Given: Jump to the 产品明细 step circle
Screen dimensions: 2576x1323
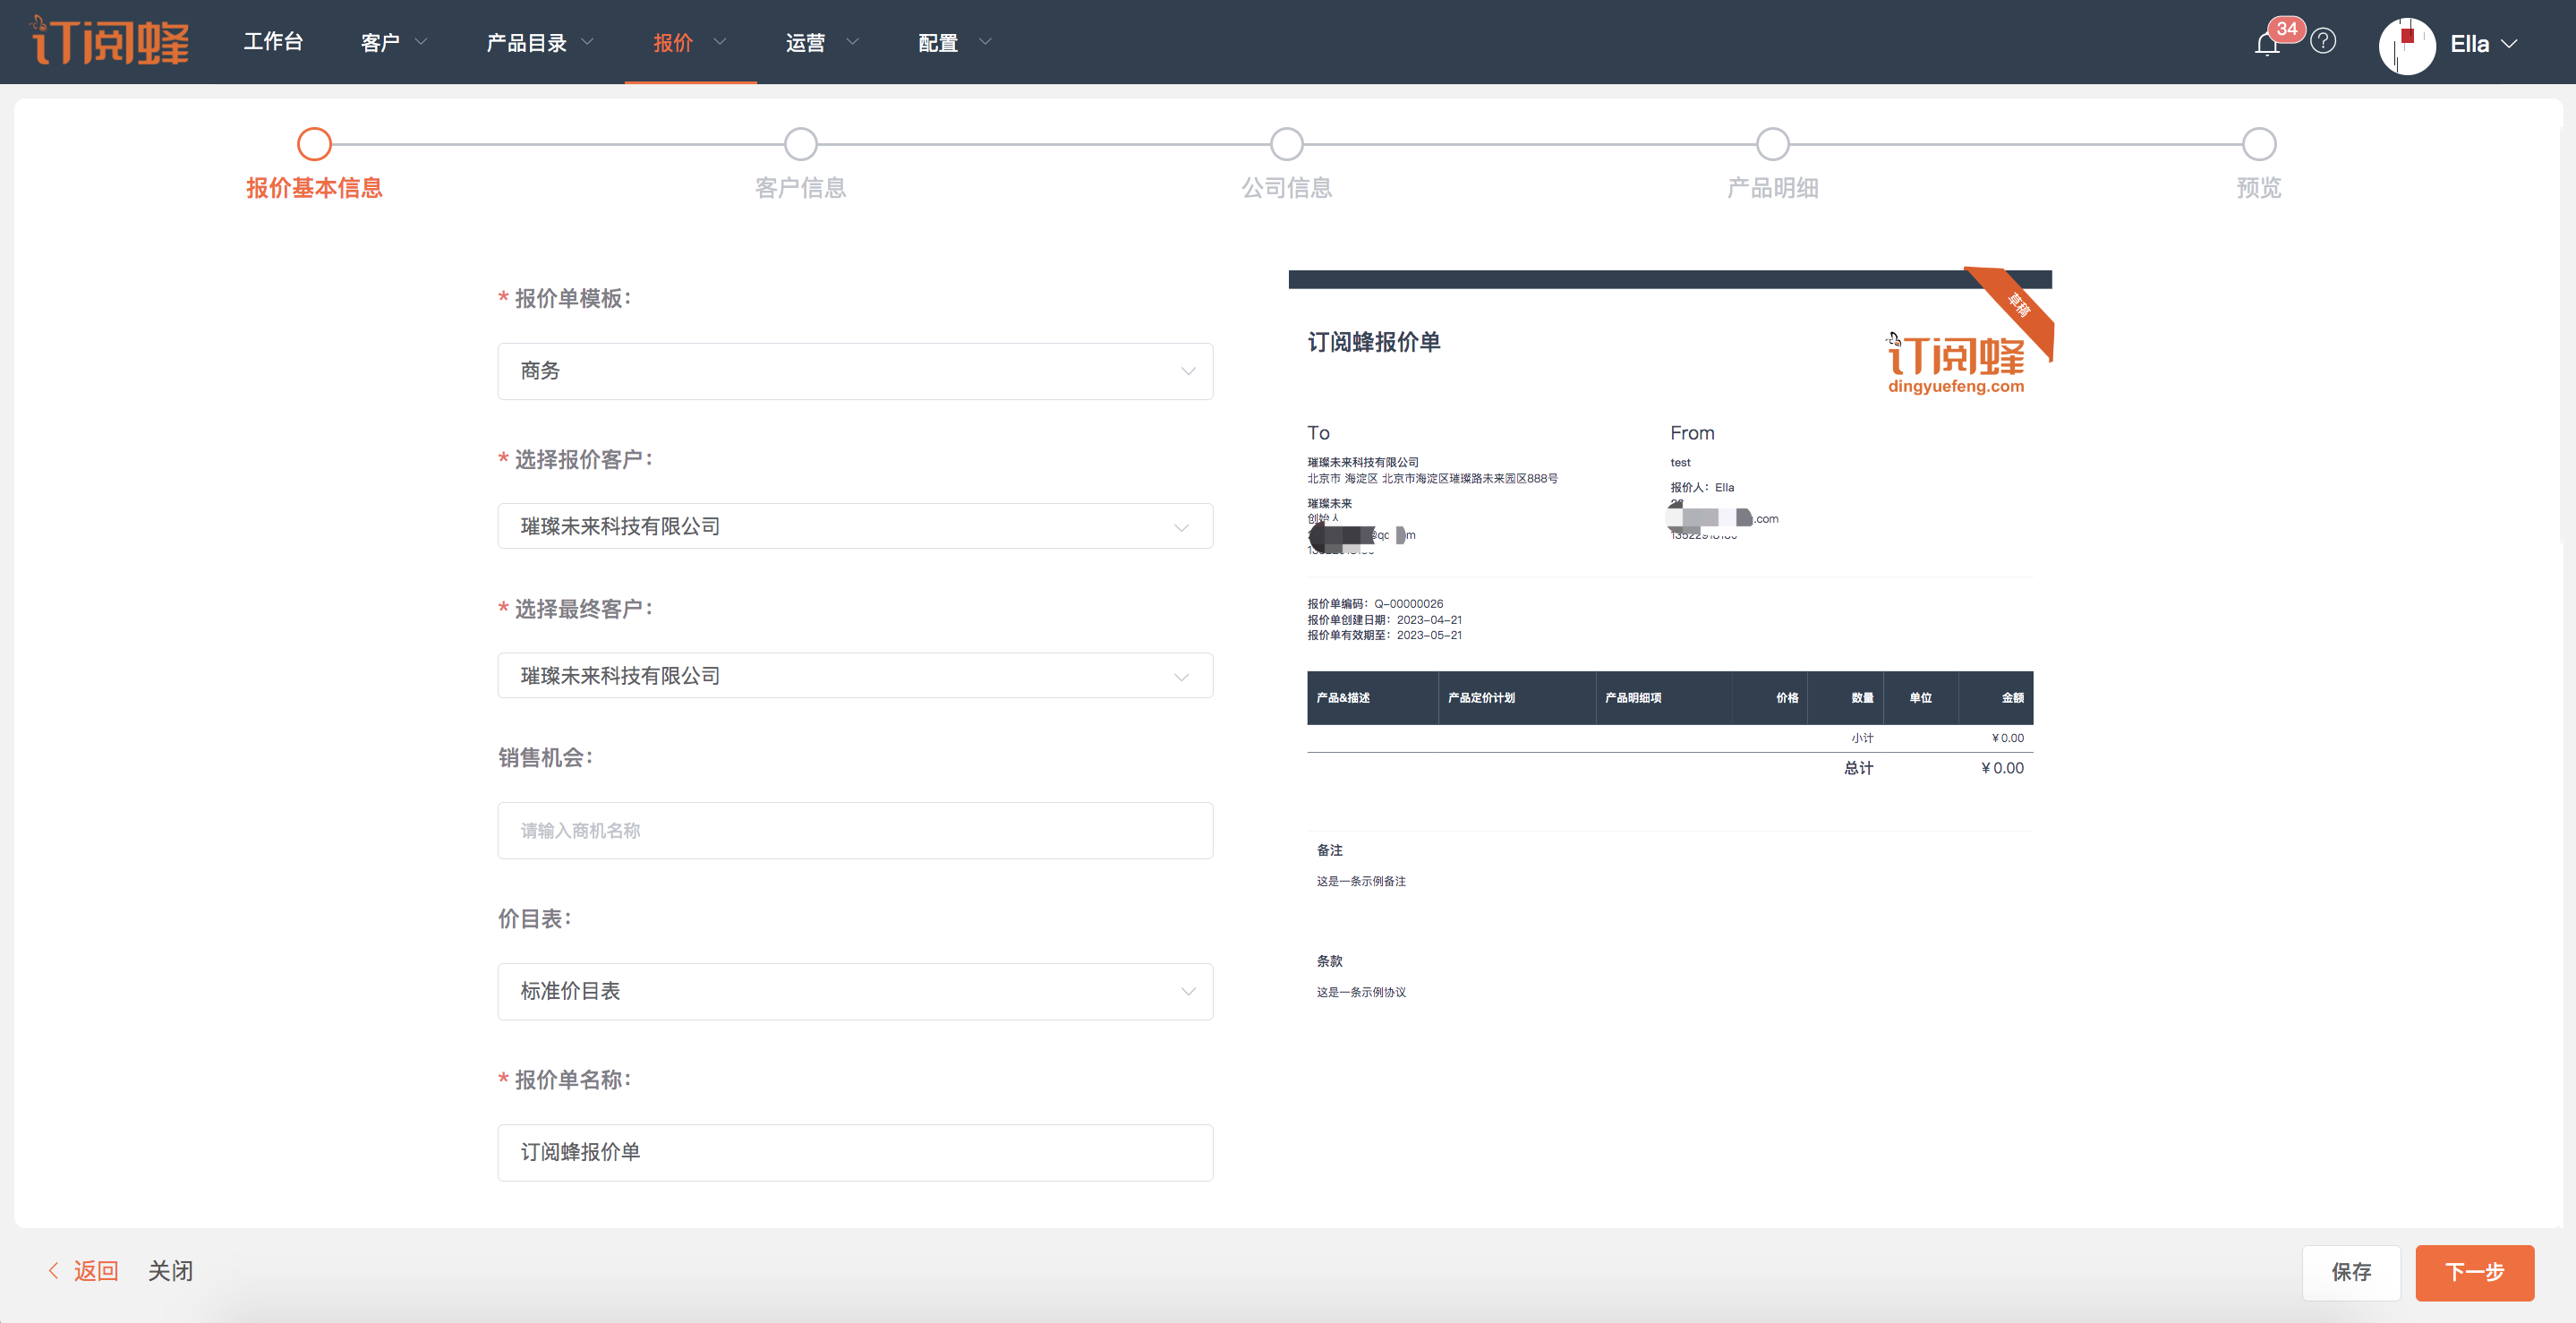Looking at the screenshot, I should (x=1772, y=144).
